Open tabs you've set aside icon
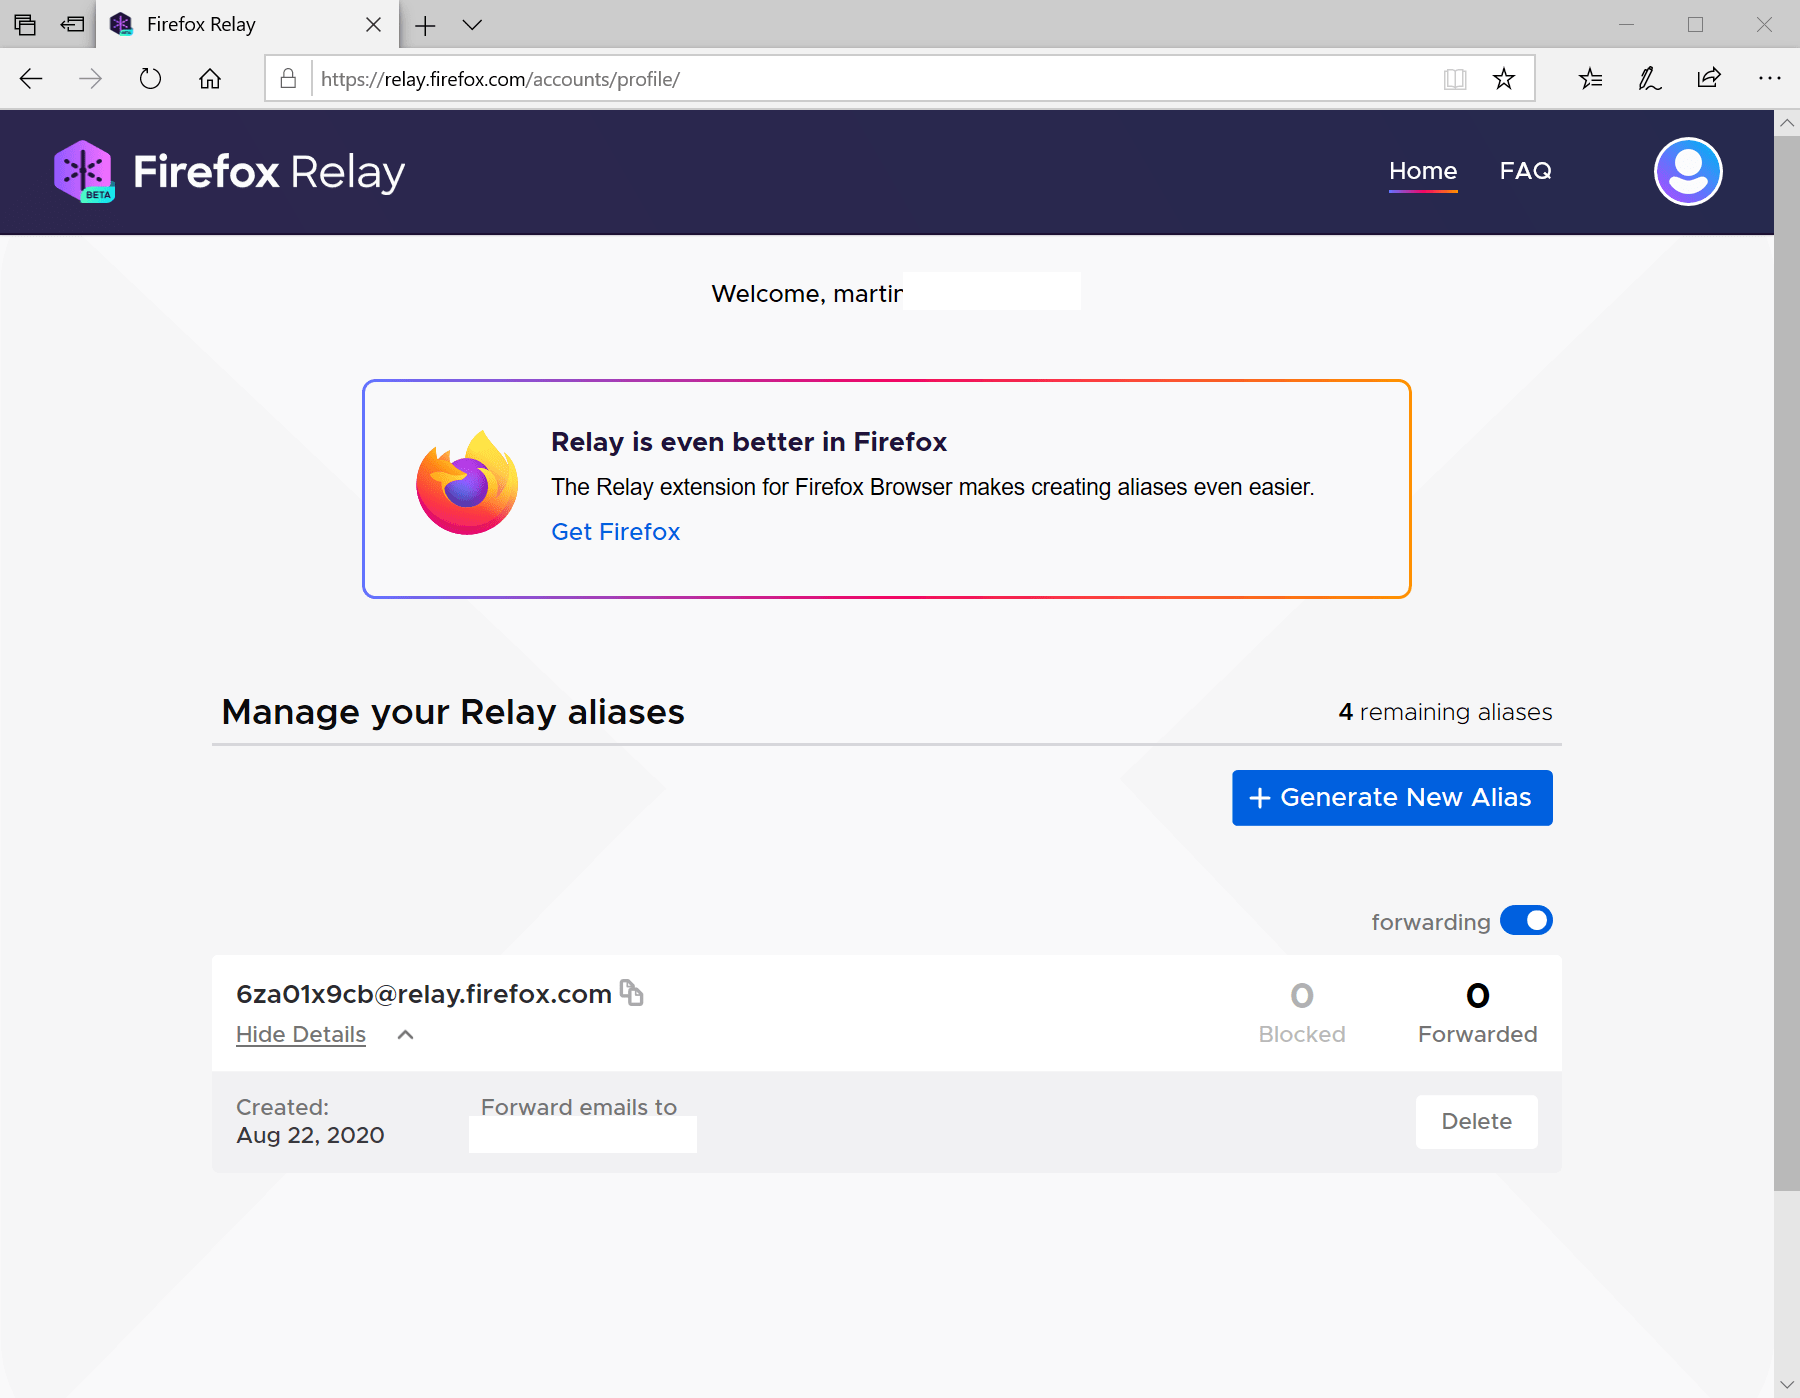This screenshot has width=1800, height=1398. 25,24
